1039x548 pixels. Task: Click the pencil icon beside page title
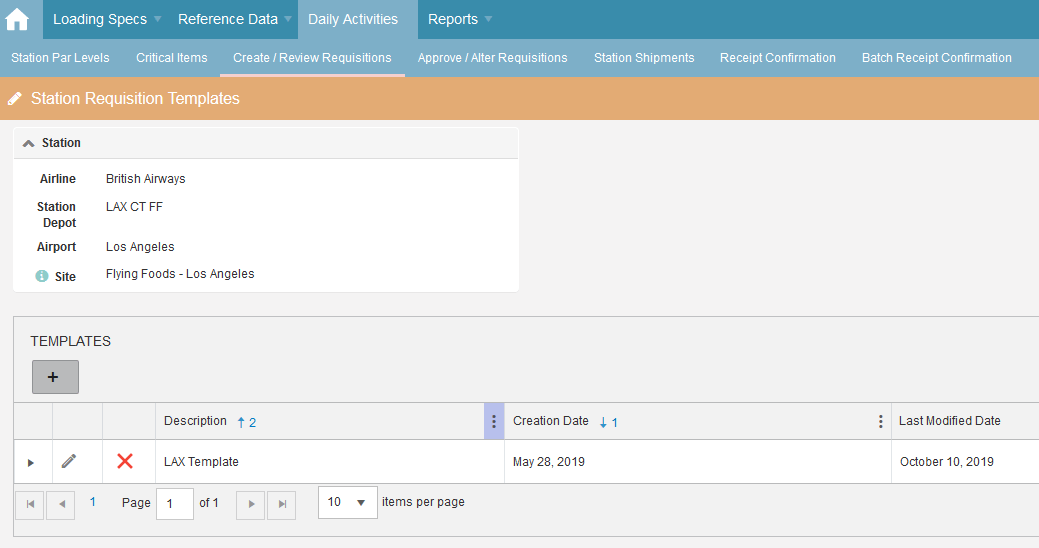15,99
